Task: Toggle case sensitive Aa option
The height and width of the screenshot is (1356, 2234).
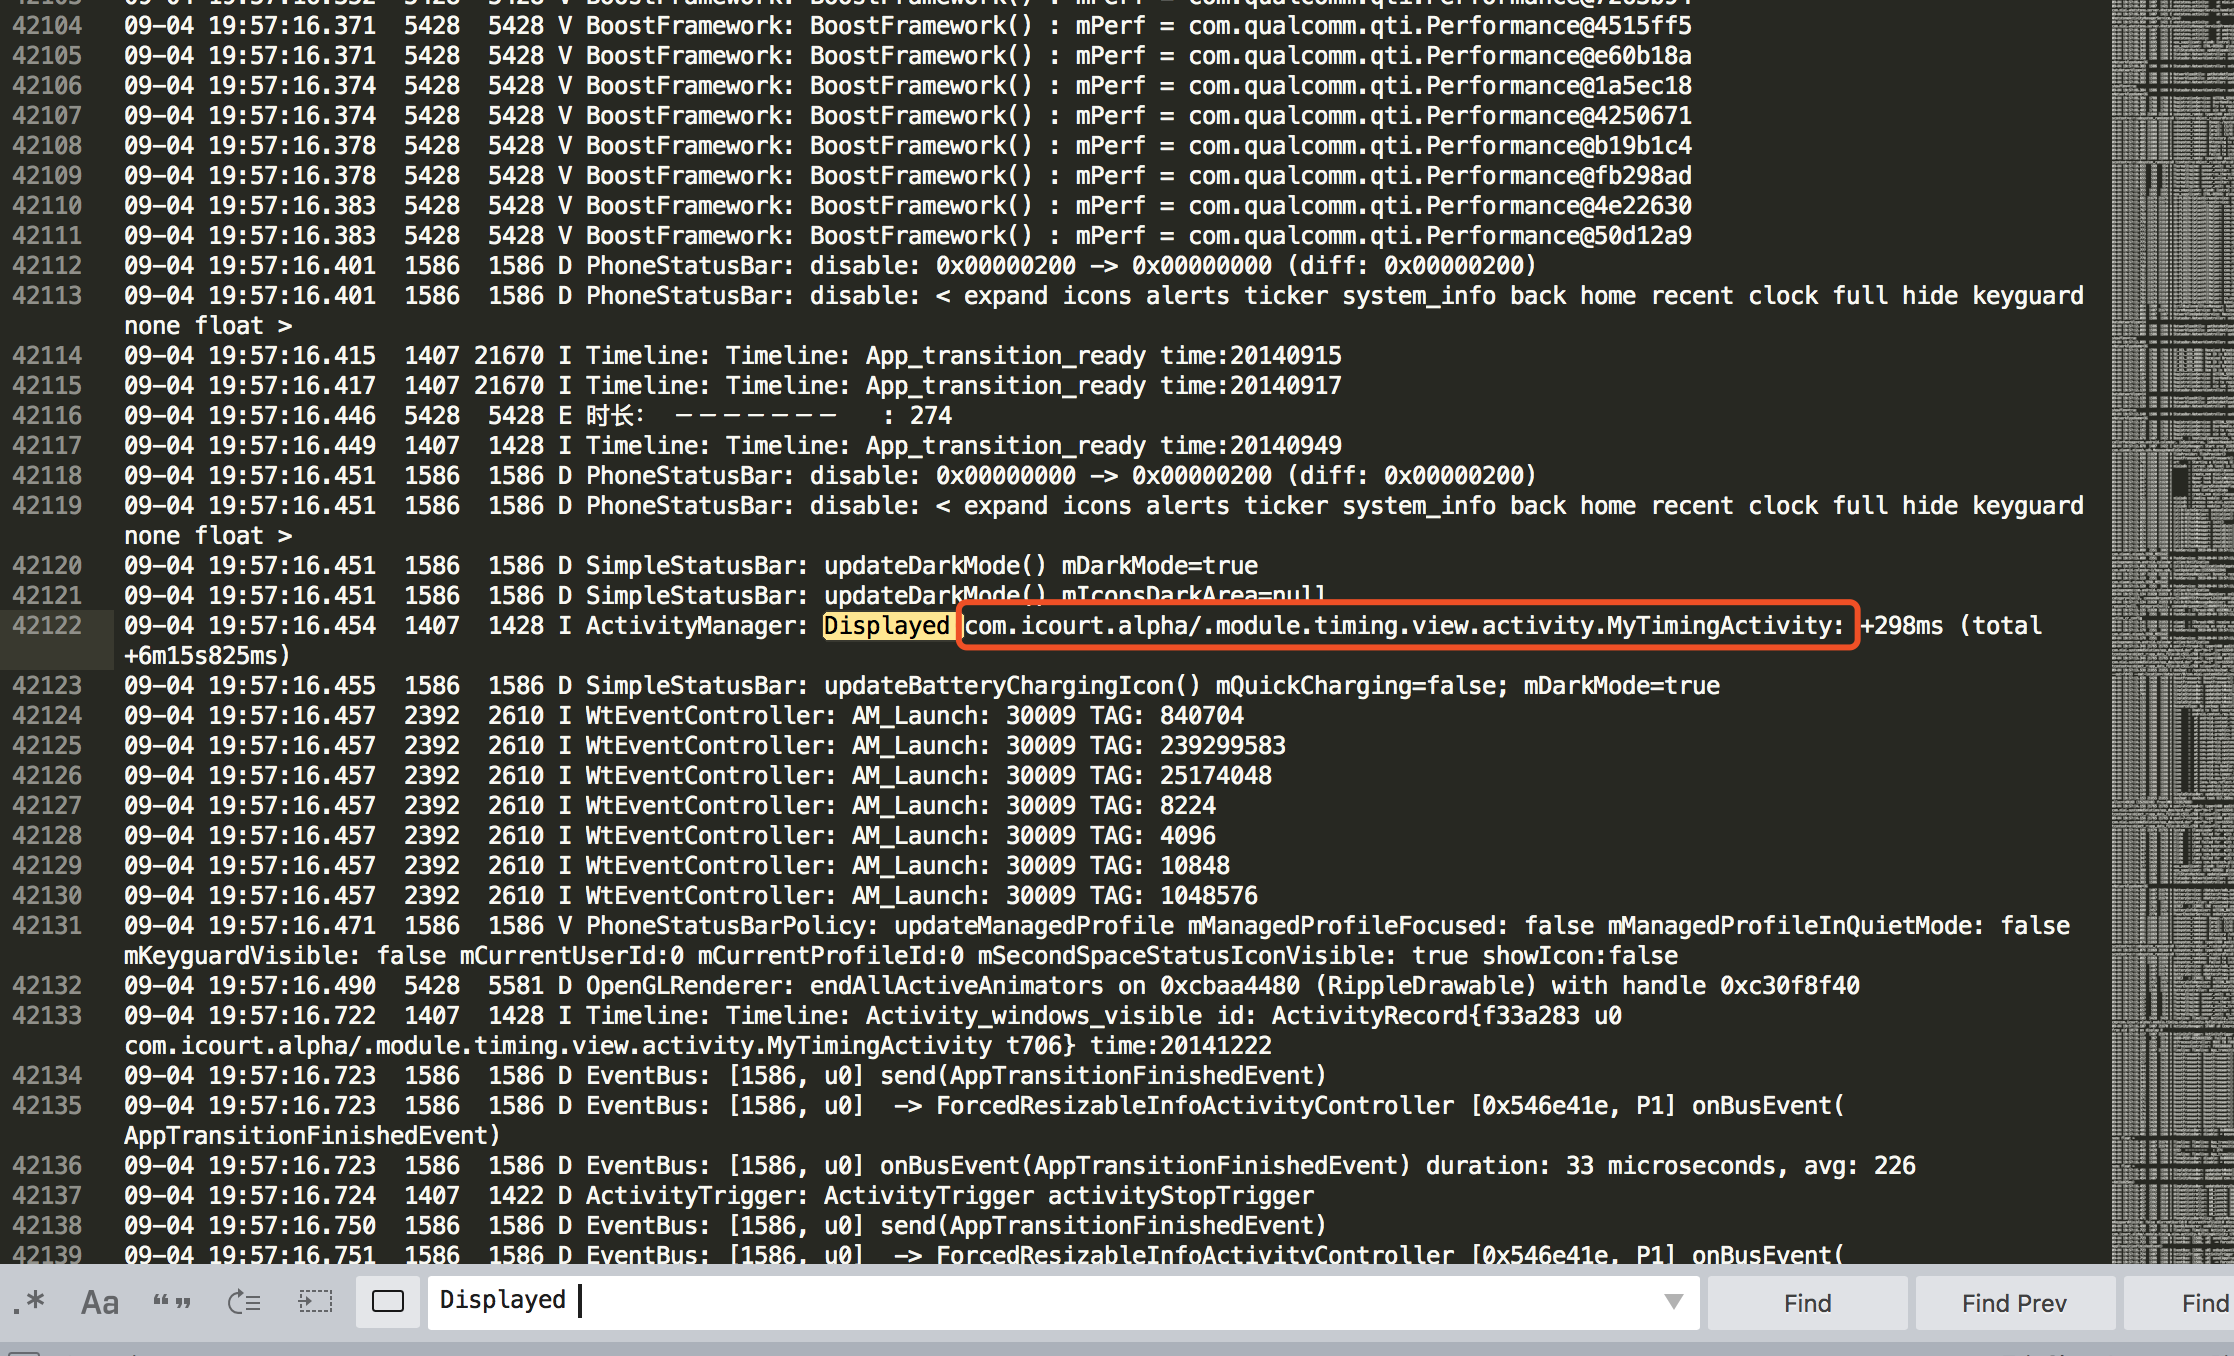Action: pos(99,1302)
